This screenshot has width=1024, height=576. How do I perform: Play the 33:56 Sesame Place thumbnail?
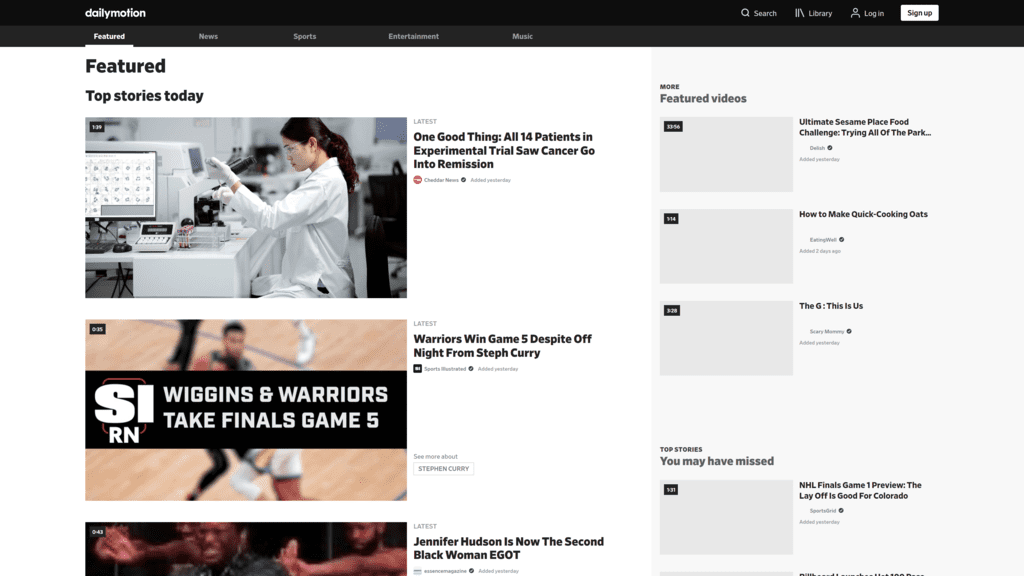point(726,155)
